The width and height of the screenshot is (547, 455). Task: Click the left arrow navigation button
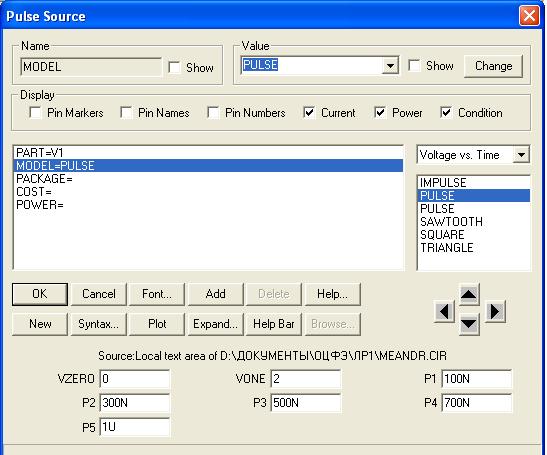point(444,311)
